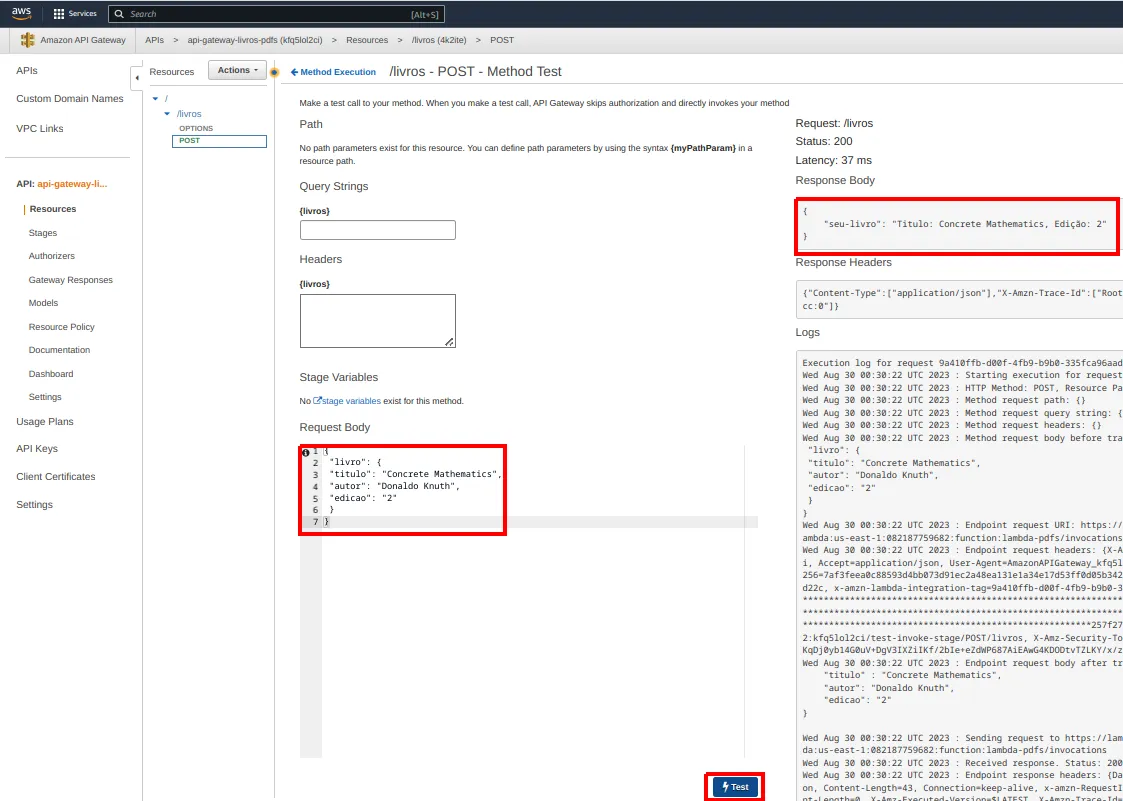Open VPC Links
1123x801 pixels.
[39, 129]
